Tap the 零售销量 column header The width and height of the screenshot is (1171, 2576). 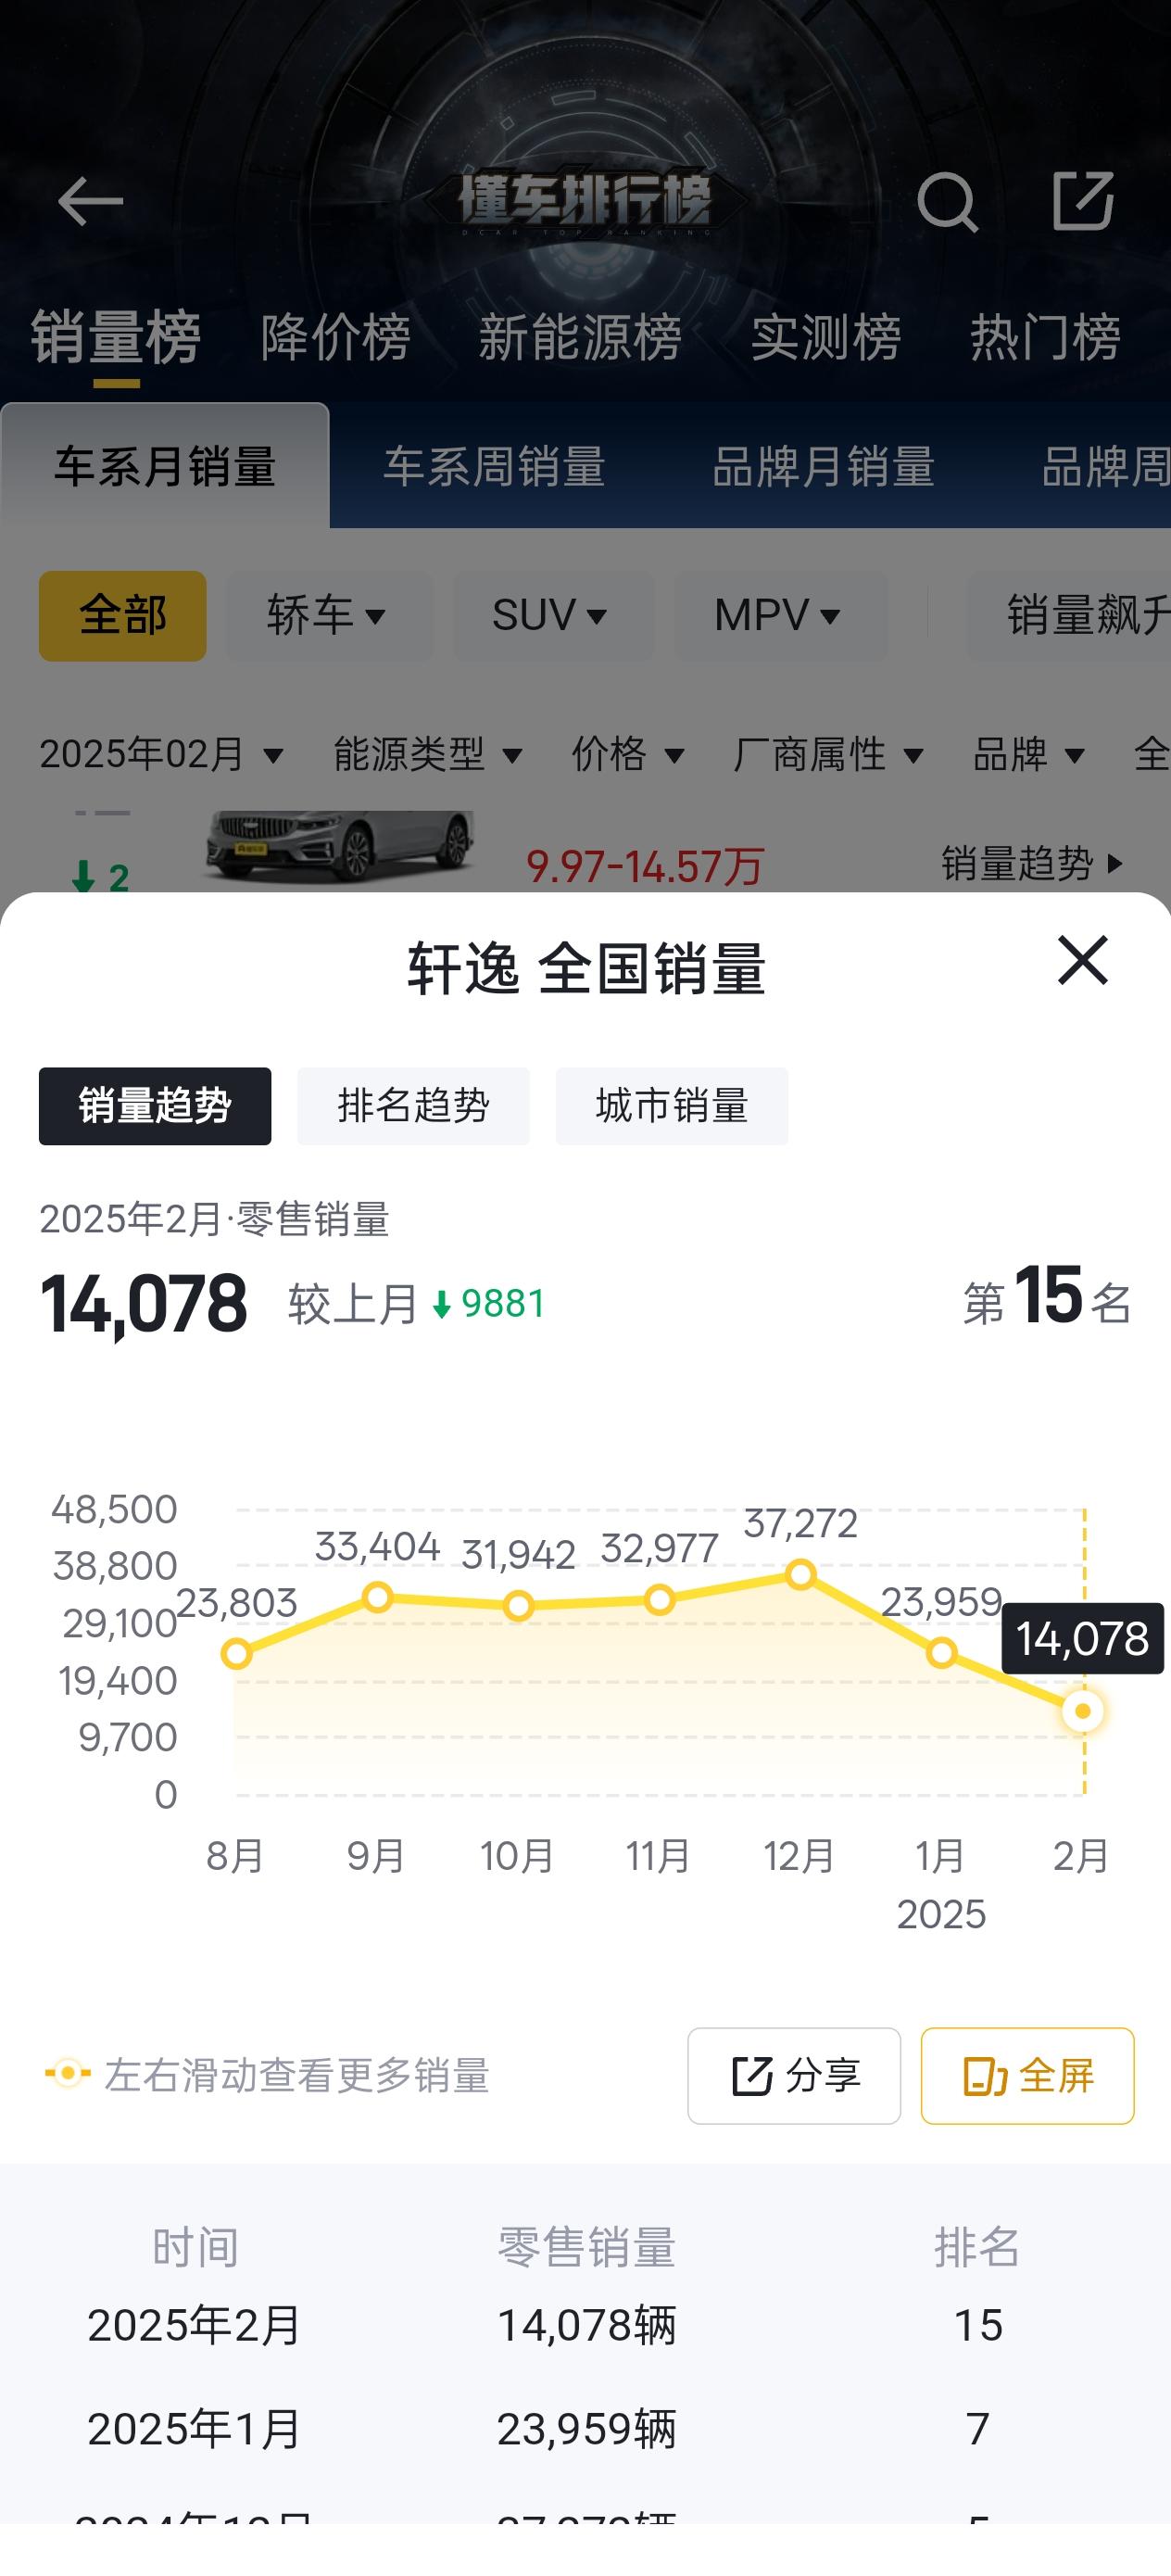click(x=587, y=2247)
